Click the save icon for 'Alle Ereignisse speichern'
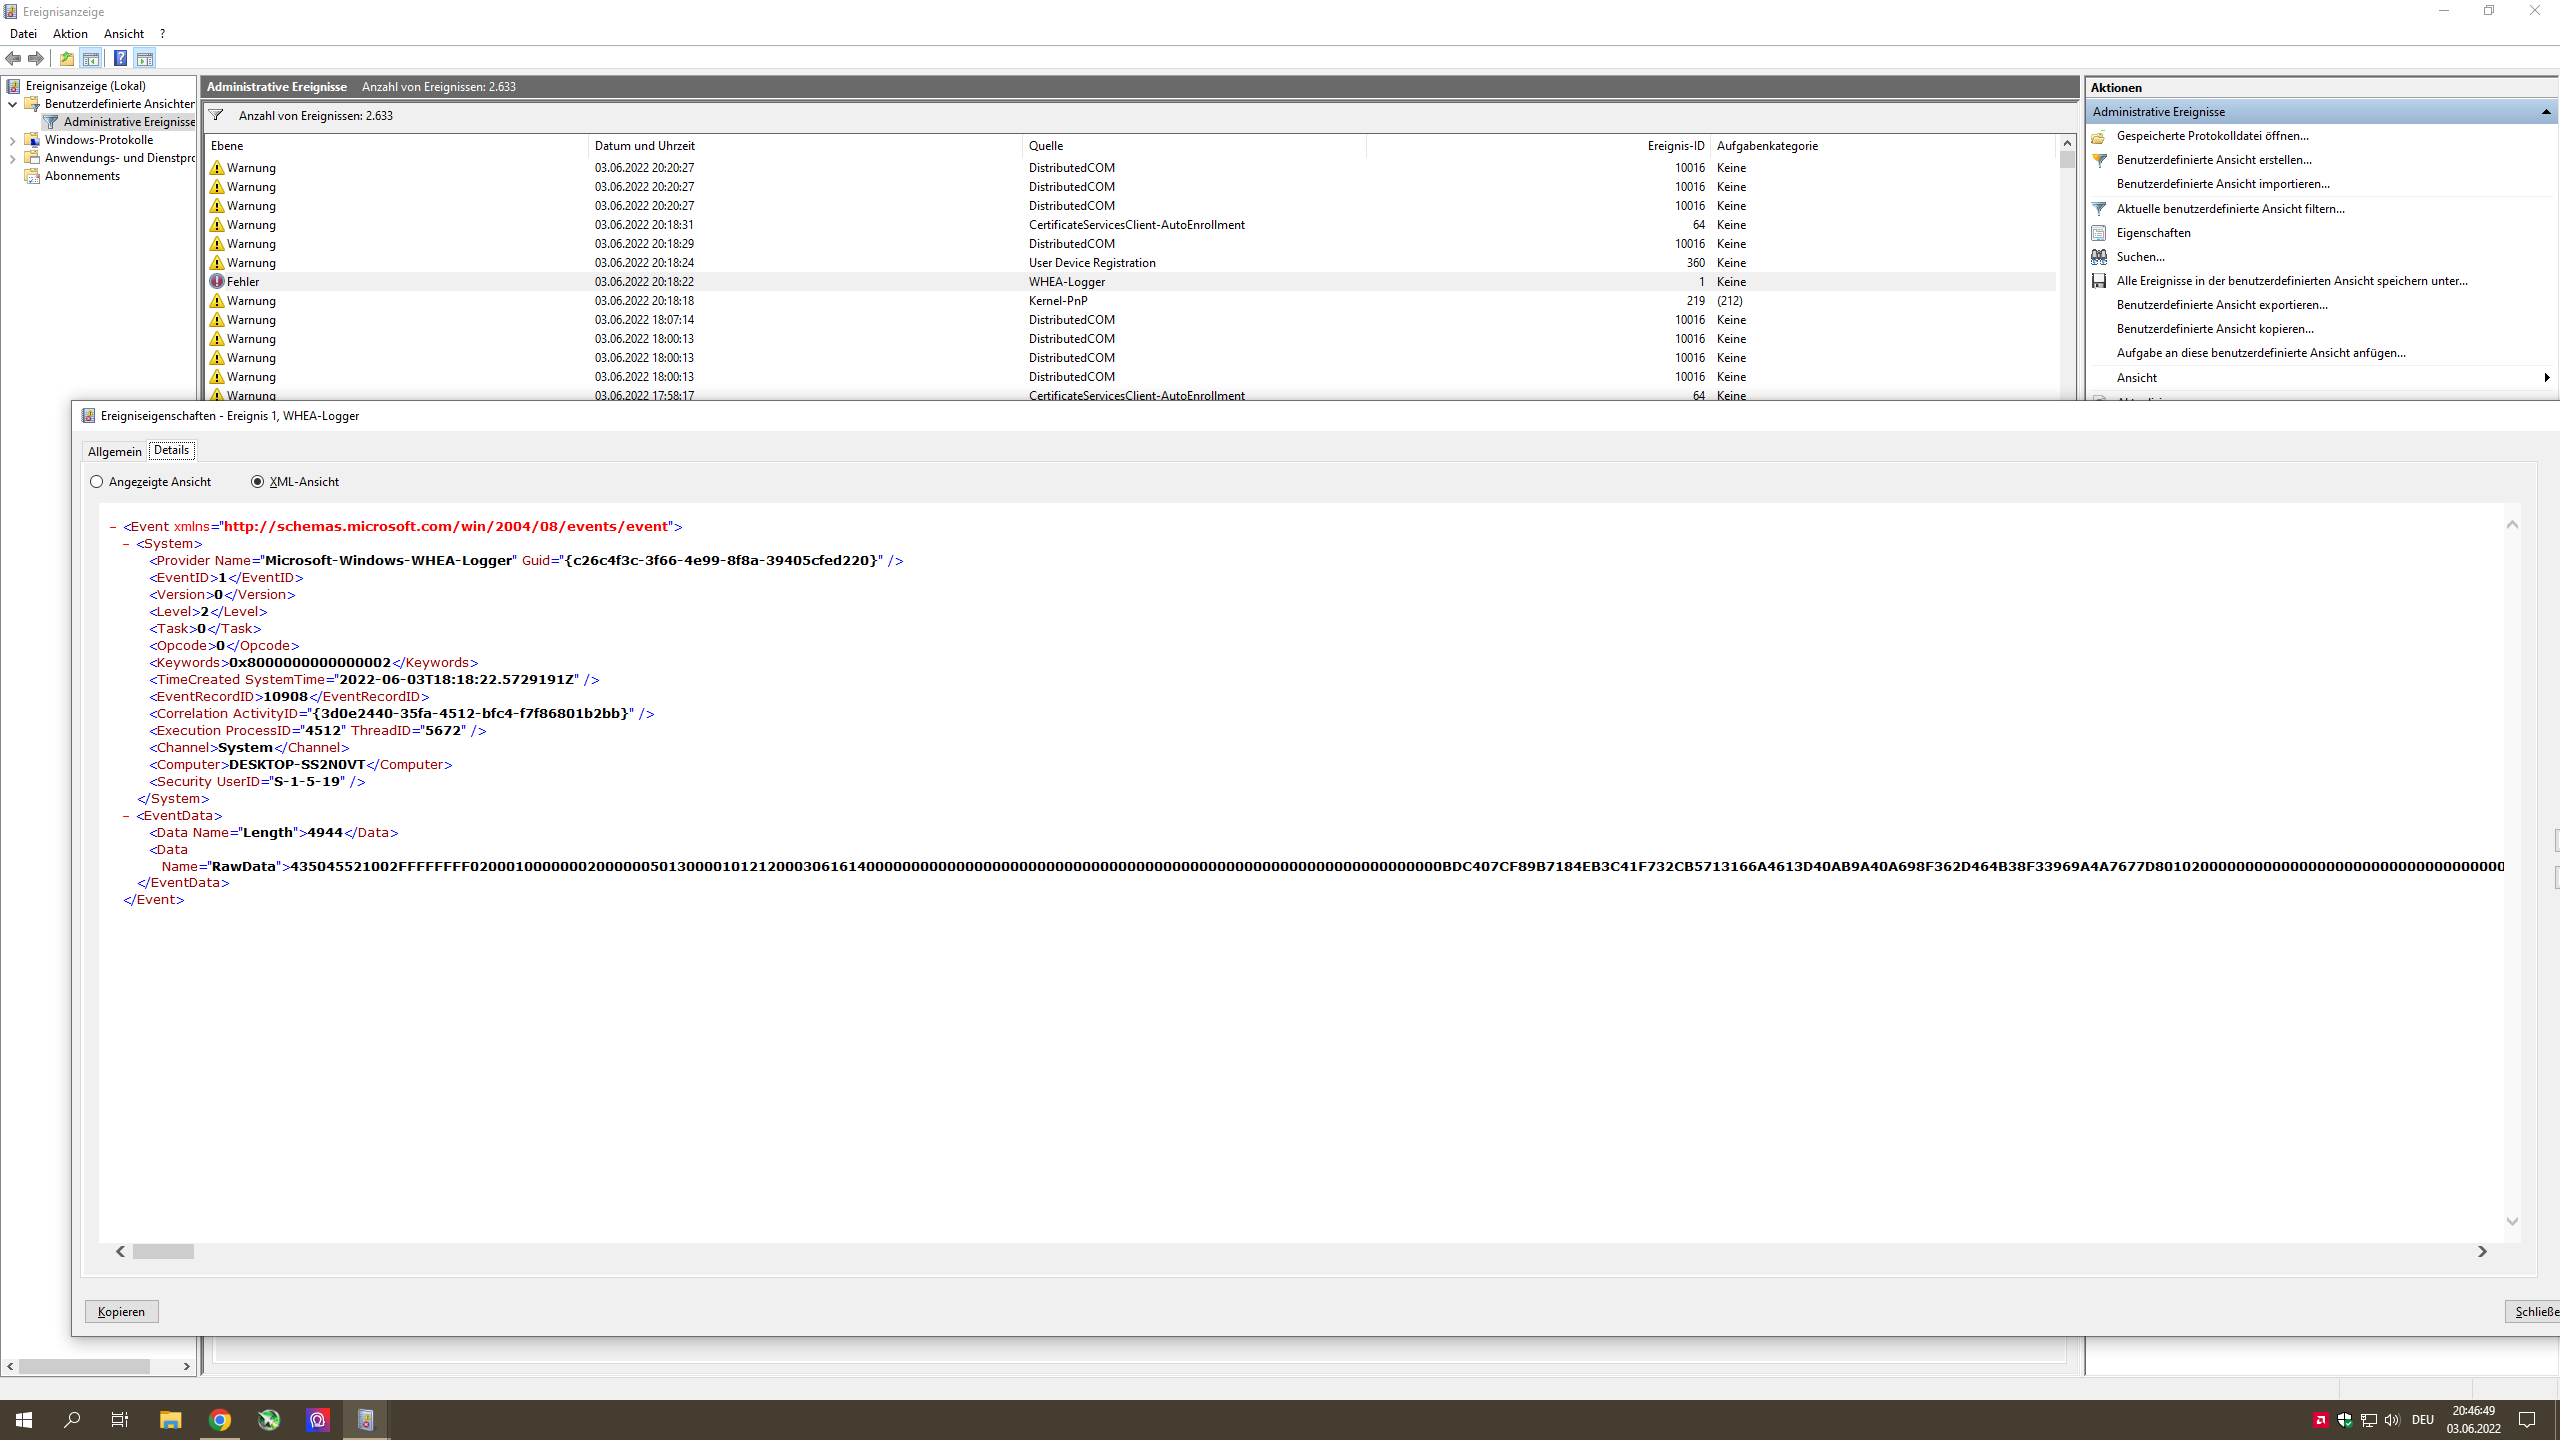2560x1440 pixels. pyautogui.click(x=2099, y=281)
